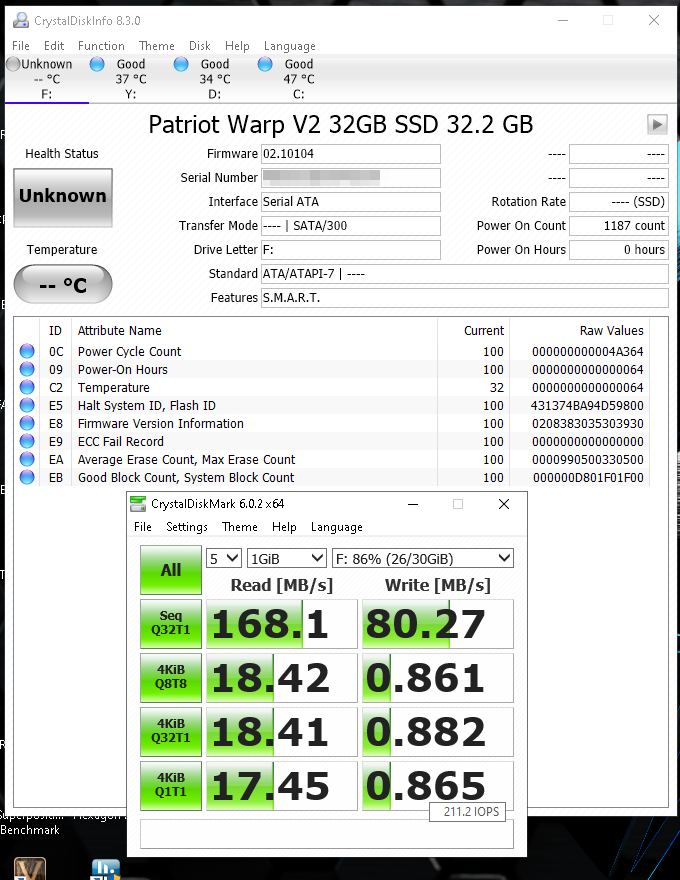Open the Theme menu in CrystalDiskInfo
This screenshot has height=880, width=680.
pyautogui.click(x=157, y=46)
